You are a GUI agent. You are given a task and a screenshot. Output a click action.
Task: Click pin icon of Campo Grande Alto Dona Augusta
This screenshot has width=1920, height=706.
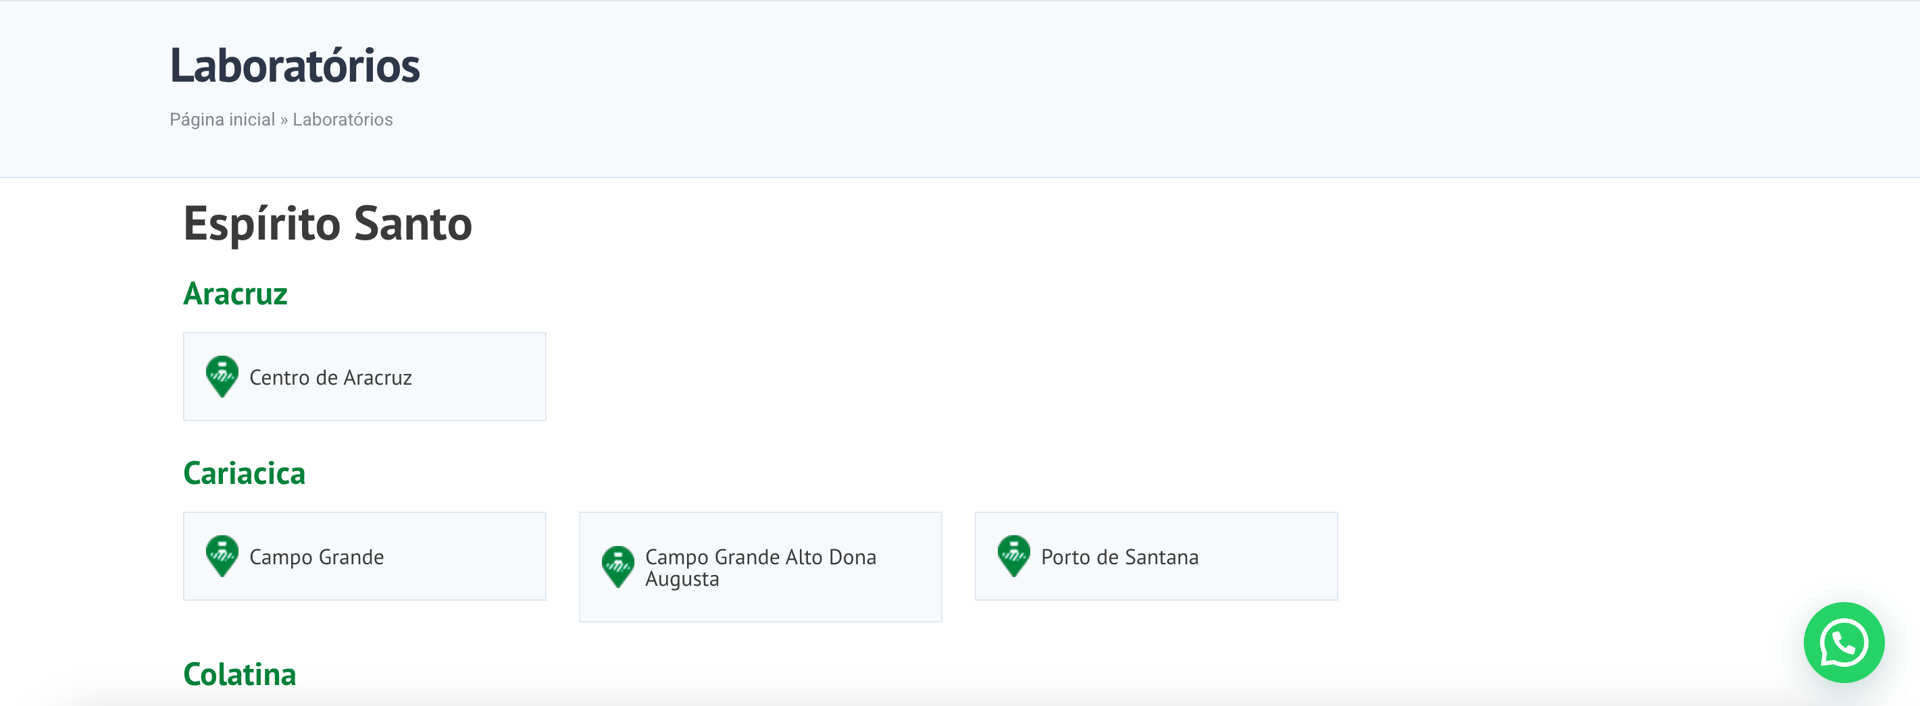[618, 567]
